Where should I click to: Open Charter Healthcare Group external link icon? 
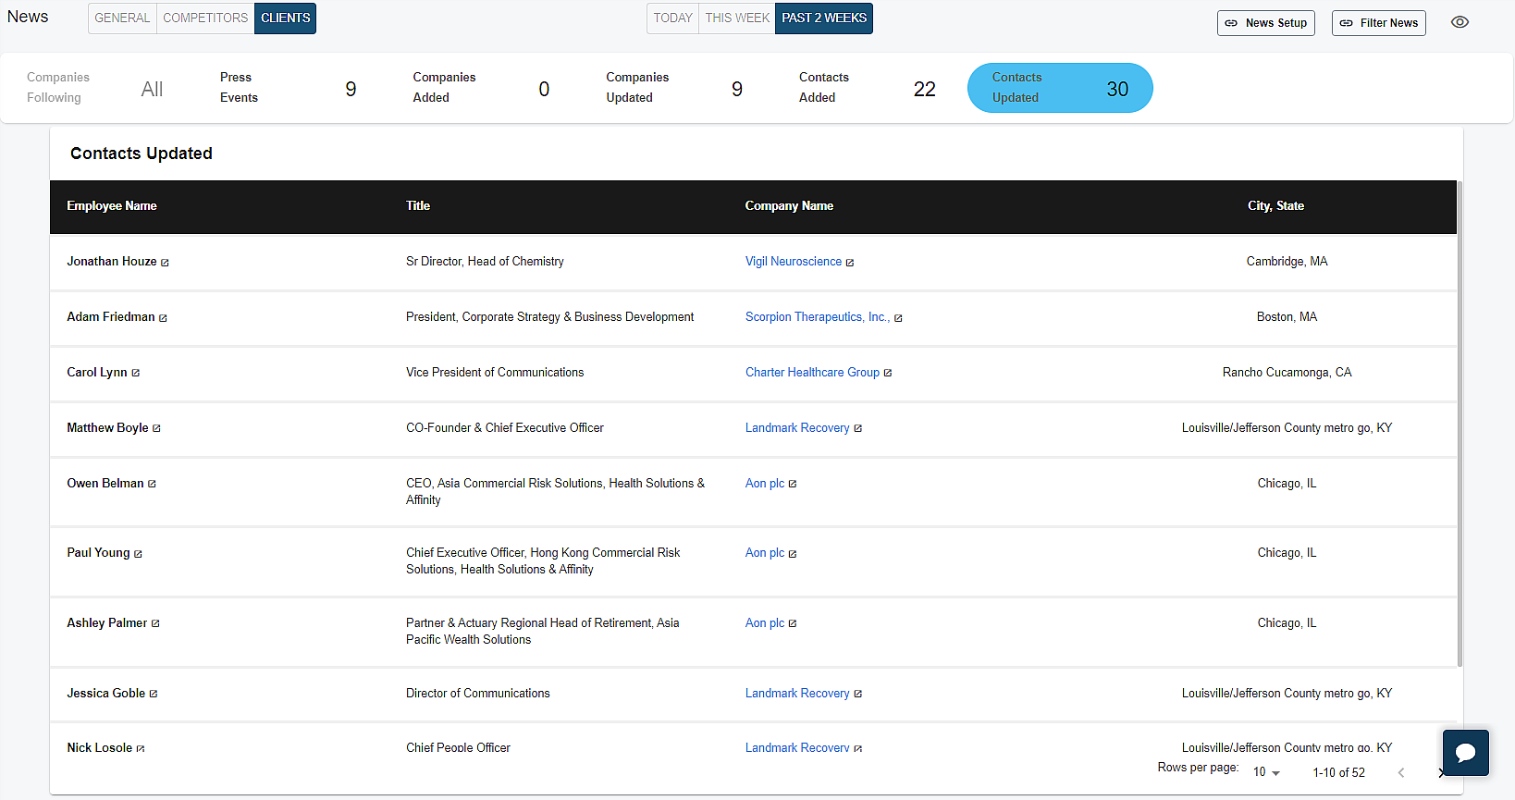pyautogui.click(x=888, y=373)
